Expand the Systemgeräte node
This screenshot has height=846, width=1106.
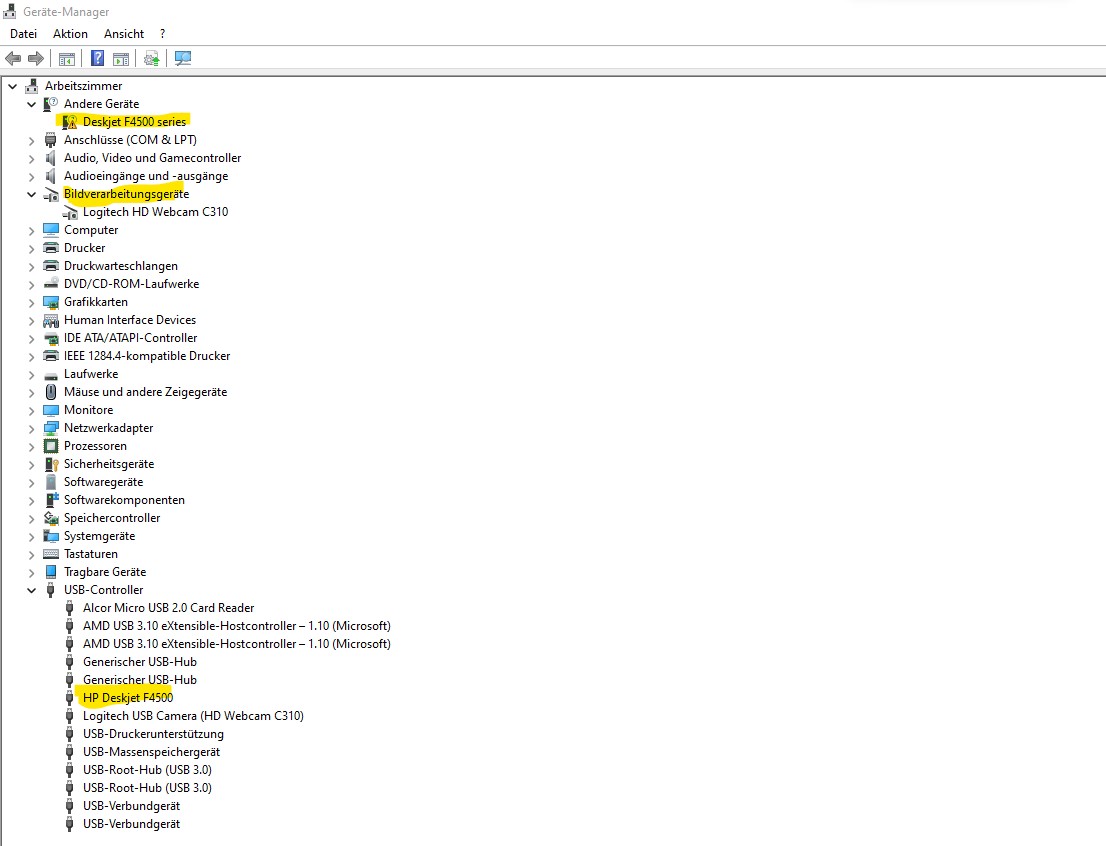tap(31, 536)
